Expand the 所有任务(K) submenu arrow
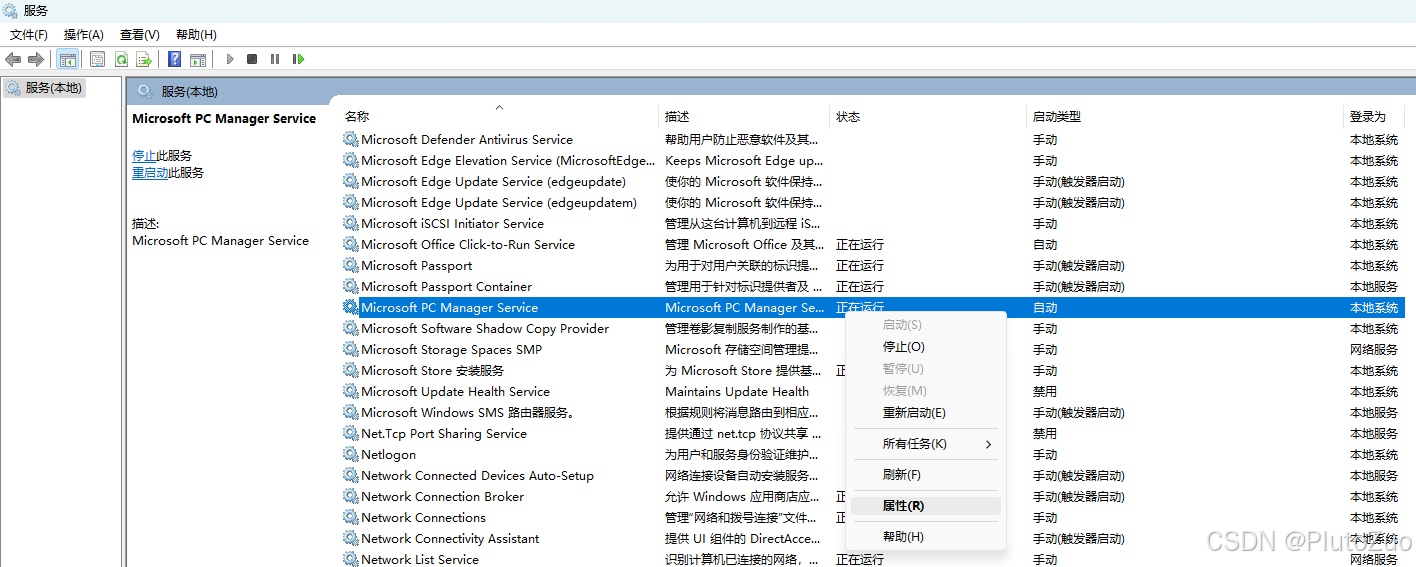This screenshot has height=567, width=1416. (989, 443)
